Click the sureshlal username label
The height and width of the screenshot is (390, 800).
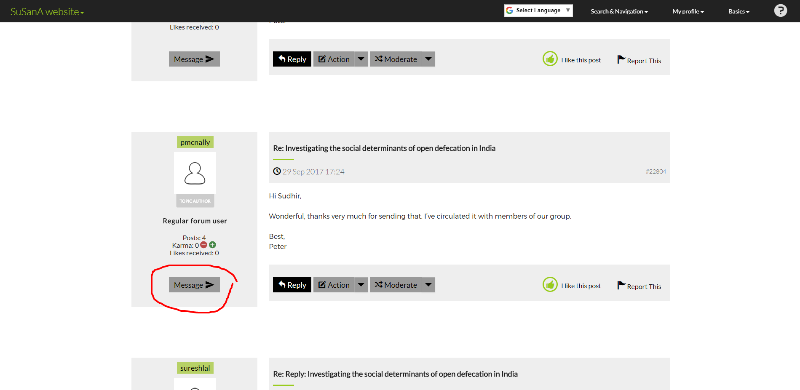pos(195,368)
